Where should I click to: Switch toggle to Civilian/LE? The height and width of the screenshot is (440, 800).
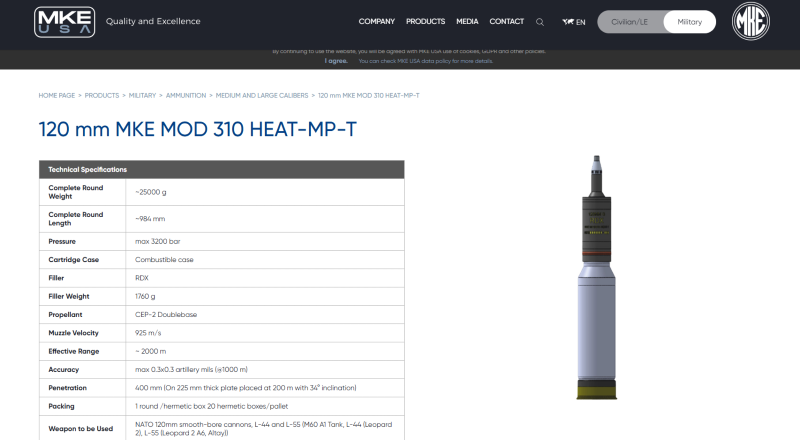(x=629, y=22)
